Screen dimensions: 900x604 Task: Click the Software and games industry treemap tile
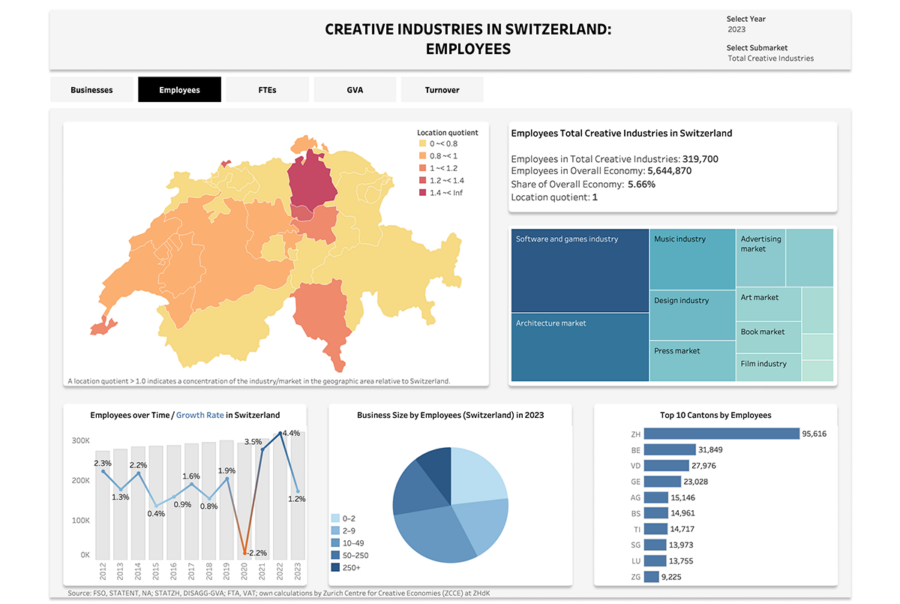579,270
